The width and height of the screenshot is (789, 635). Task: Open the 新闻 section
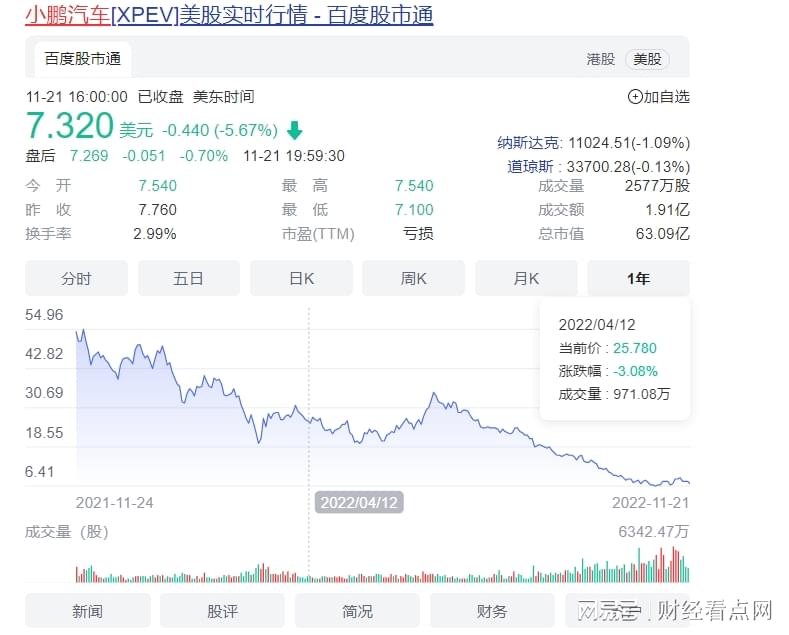(x=87, y=611)
